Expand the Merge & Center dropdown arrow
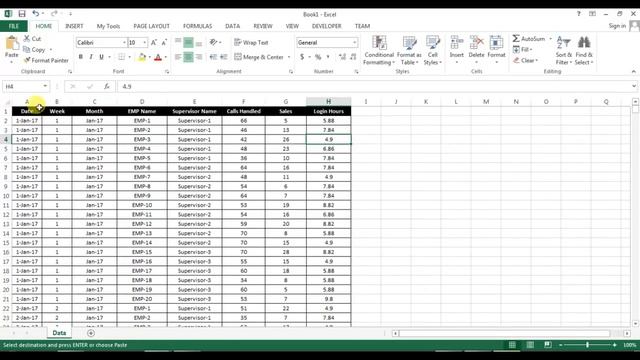This screenshot has height=360, width=640. [x=289, y=57]
